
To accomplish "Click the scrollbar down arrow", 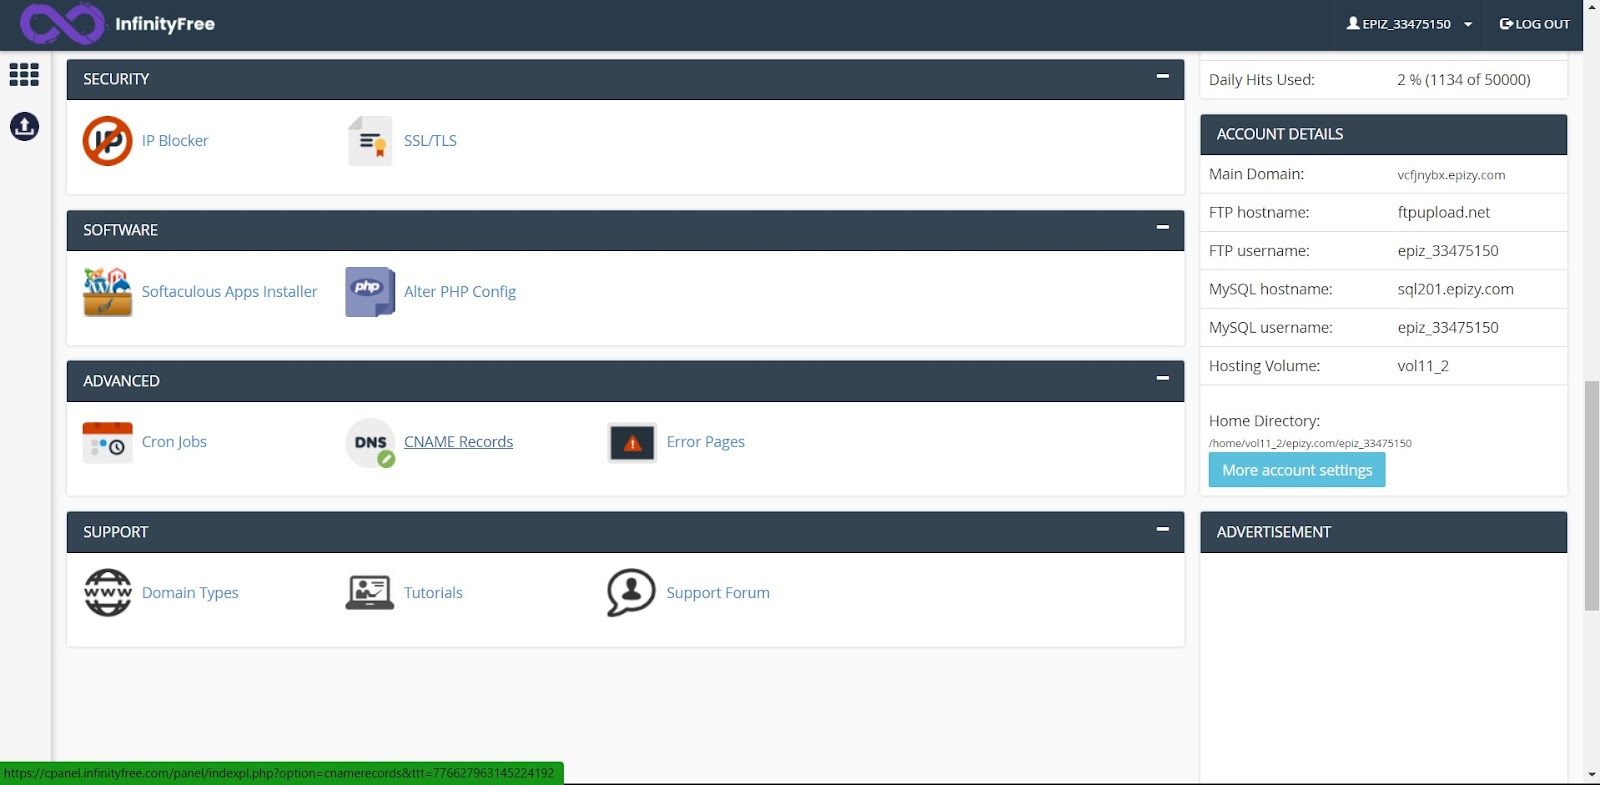I will click(x=1591, y=775).
